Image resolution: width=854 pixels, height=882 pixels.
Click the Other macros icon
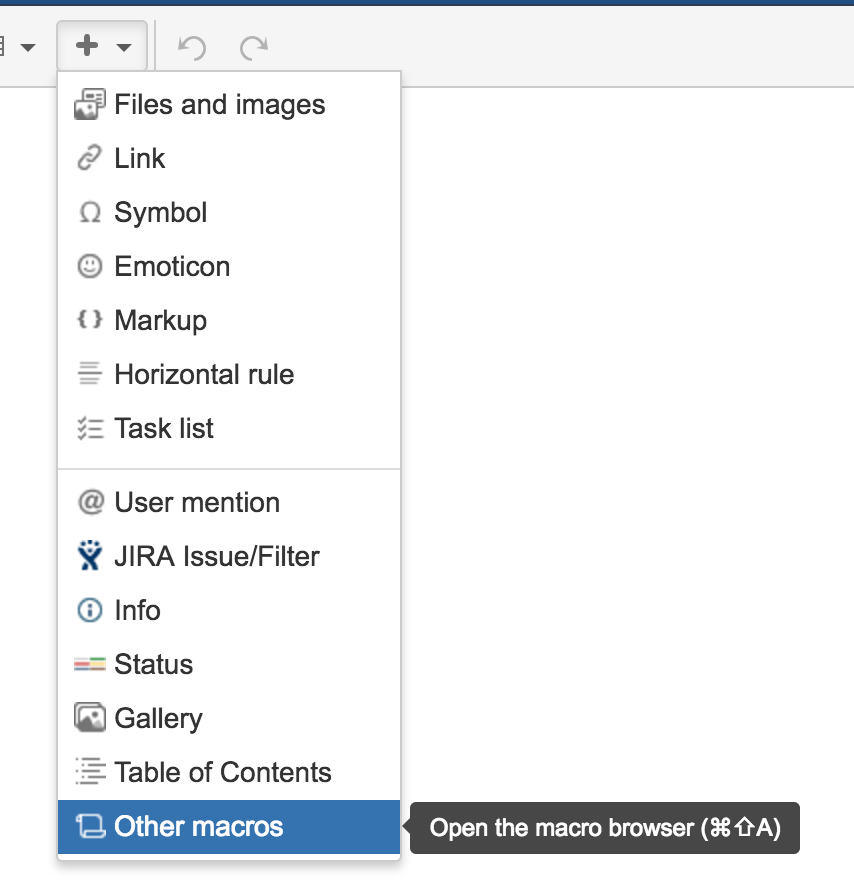[x=91, y=826]
